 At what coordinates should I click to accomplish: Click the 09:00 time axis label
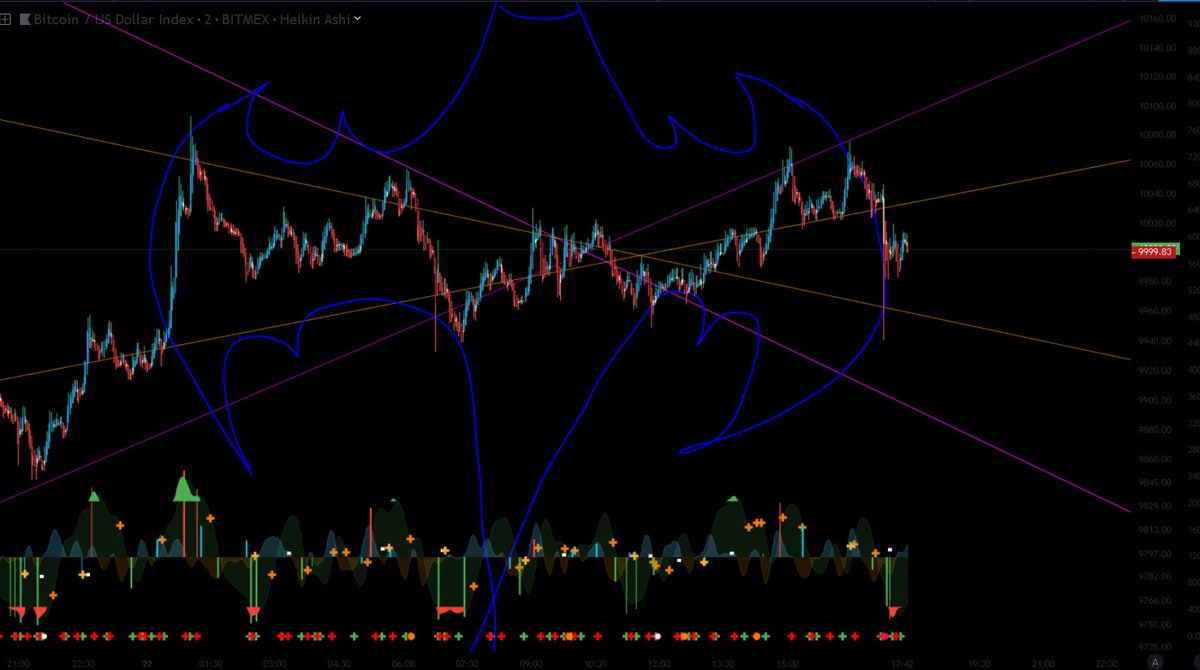point(531,662)
